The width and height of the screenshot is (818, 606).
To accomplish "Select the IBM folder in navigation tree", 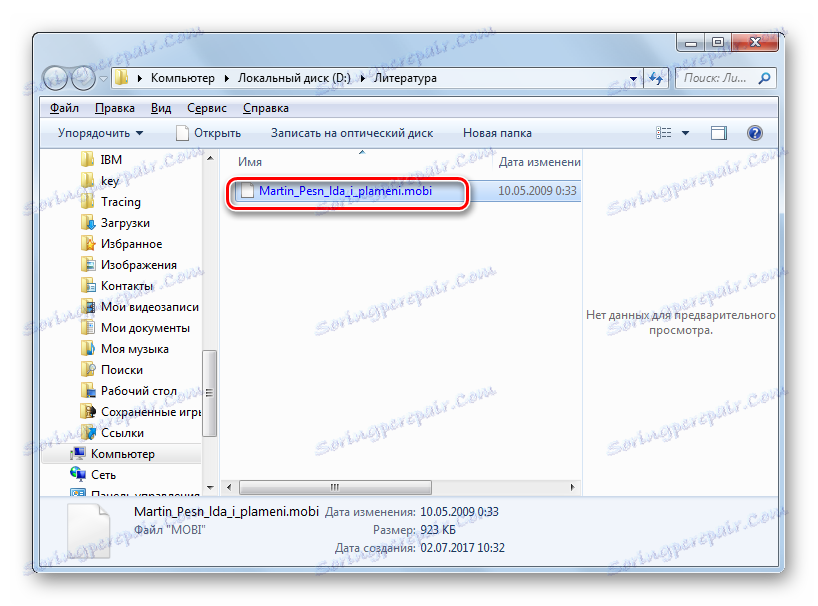I will click(x=111, y=160).
